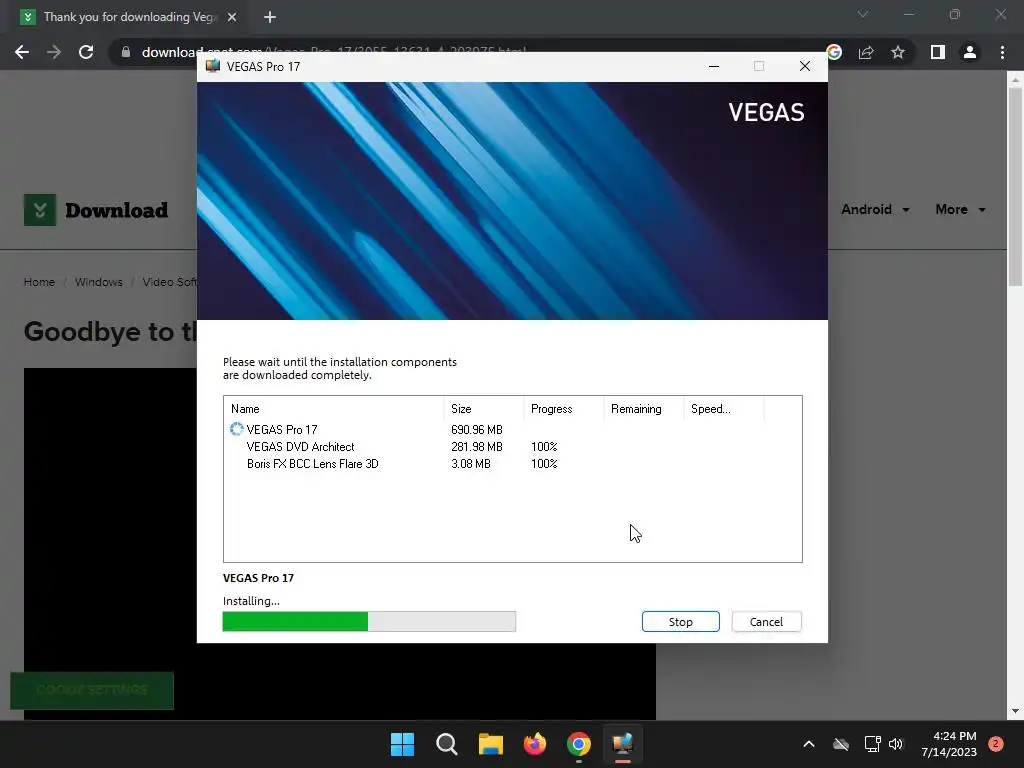Open Chrome profile menu
The image size is (1024, 768).
pyautogui.click(x=970, y=52)
